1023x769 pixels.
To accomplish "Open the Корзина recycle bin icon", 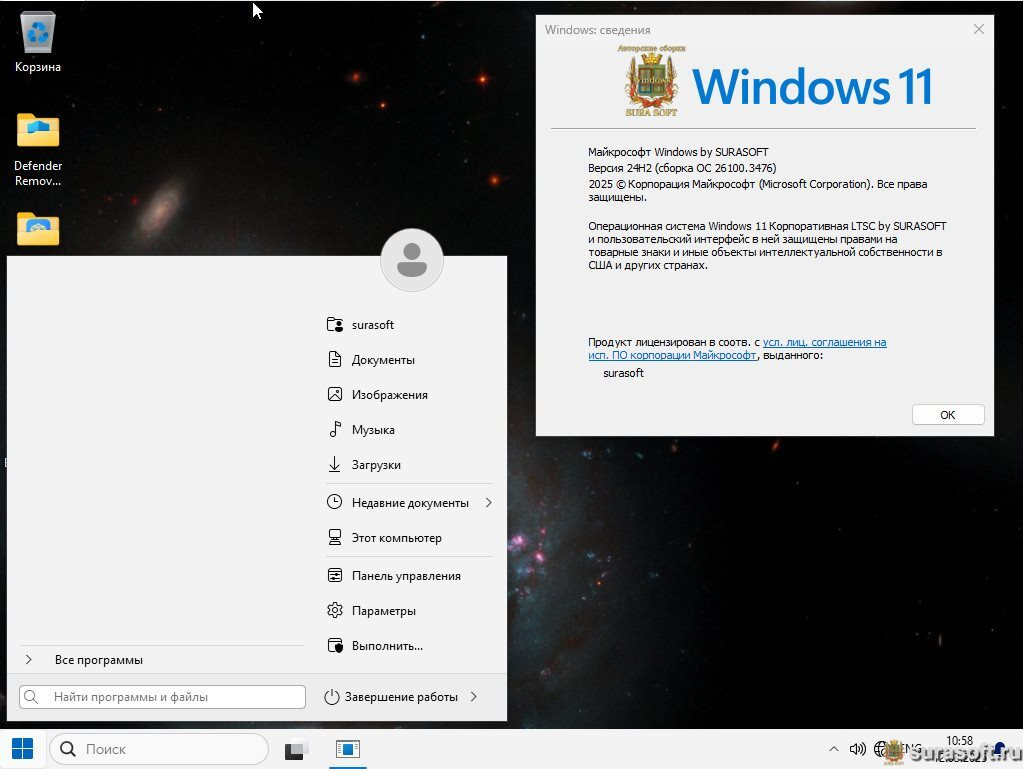I will [38, 42].
